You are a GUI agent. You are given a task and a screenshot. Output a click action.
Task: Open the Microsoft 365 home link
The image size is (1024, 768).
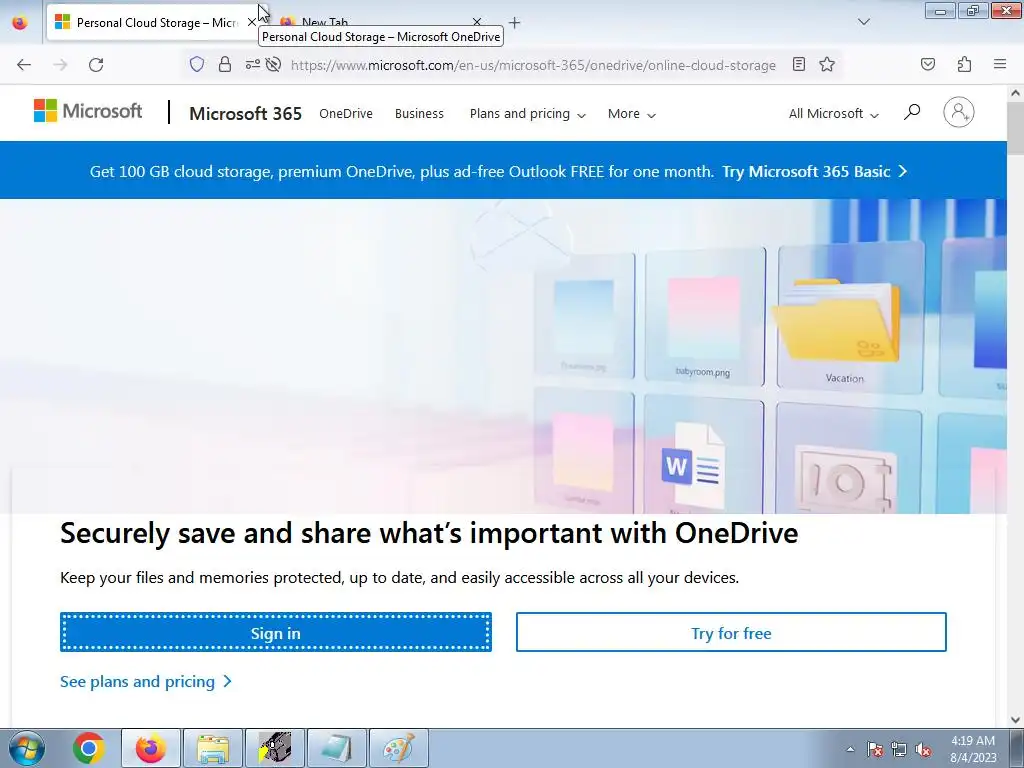point(246,114)
